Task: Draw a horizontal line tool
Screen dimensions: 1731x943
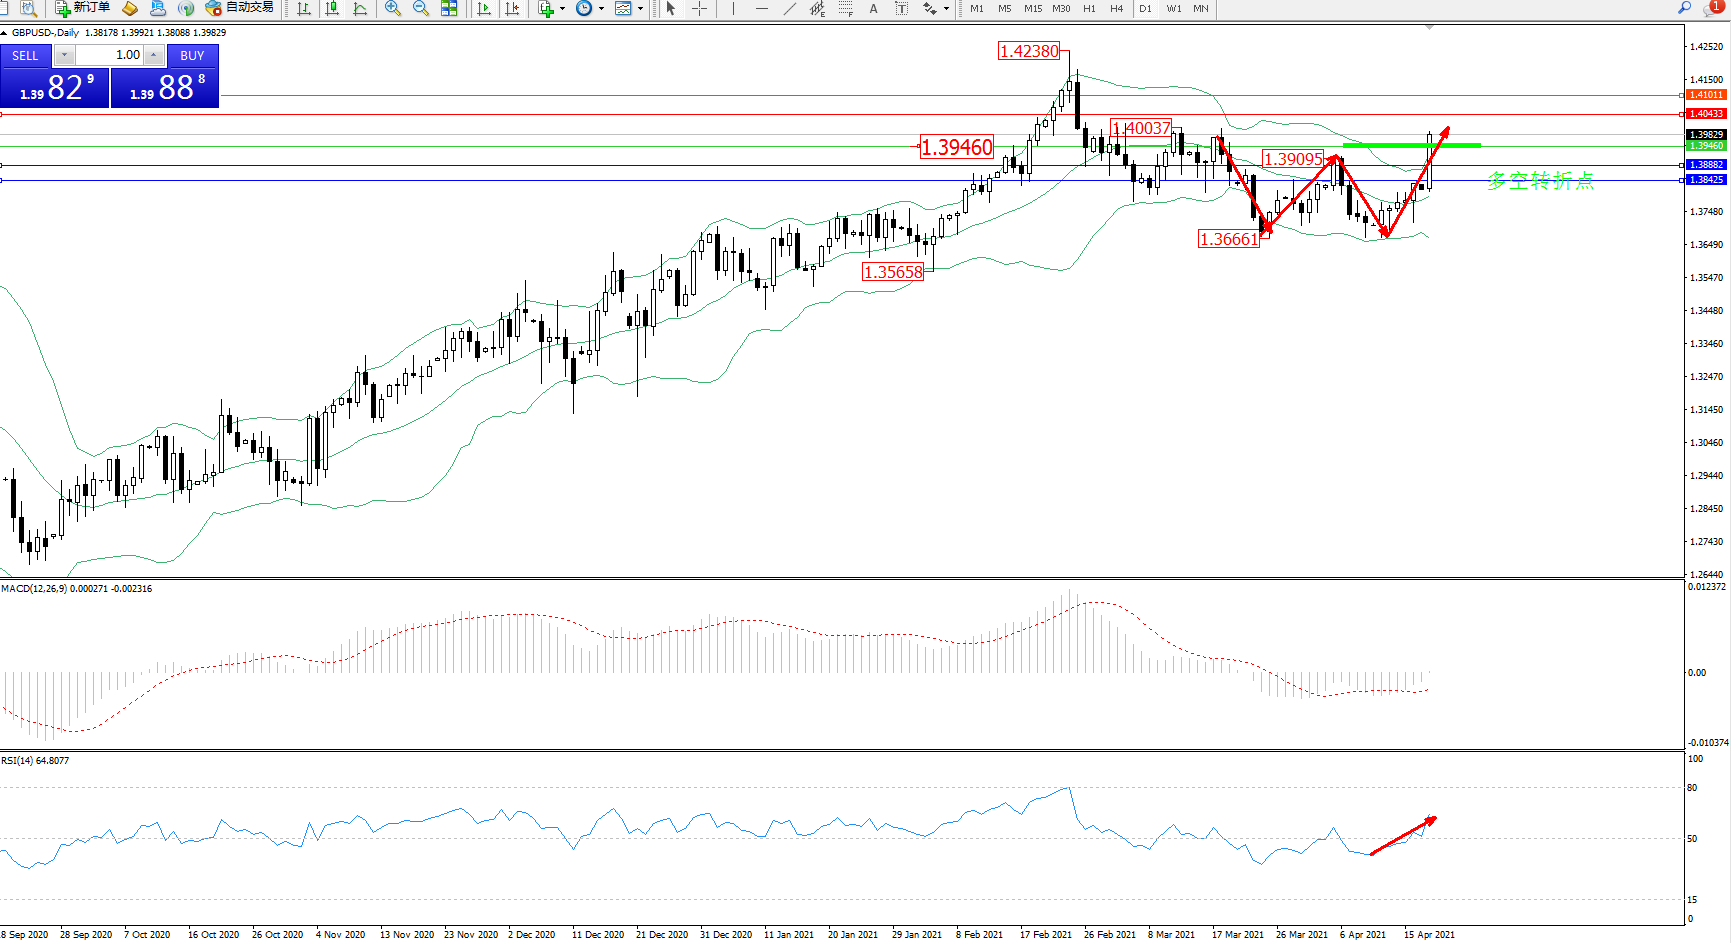Action: click(x=762, y=8)
